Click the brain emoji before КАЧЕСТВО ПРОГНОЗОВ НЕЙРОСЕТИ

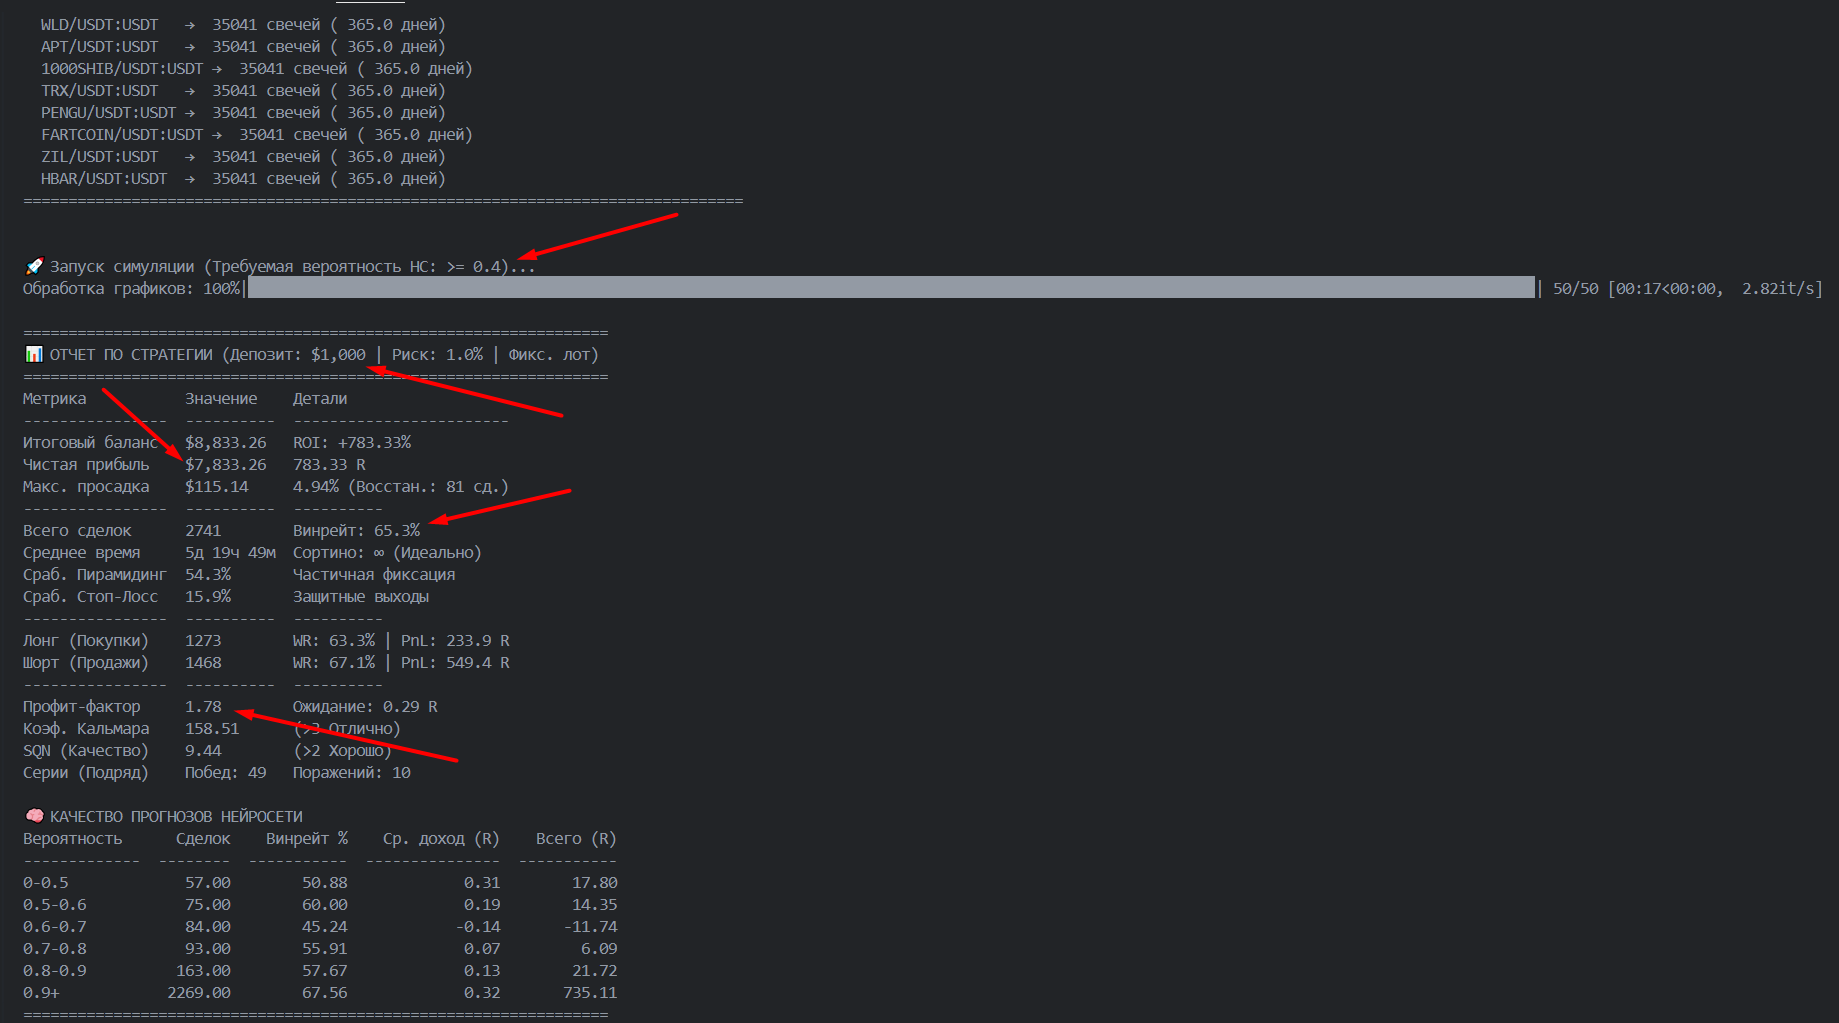(34, 816)
